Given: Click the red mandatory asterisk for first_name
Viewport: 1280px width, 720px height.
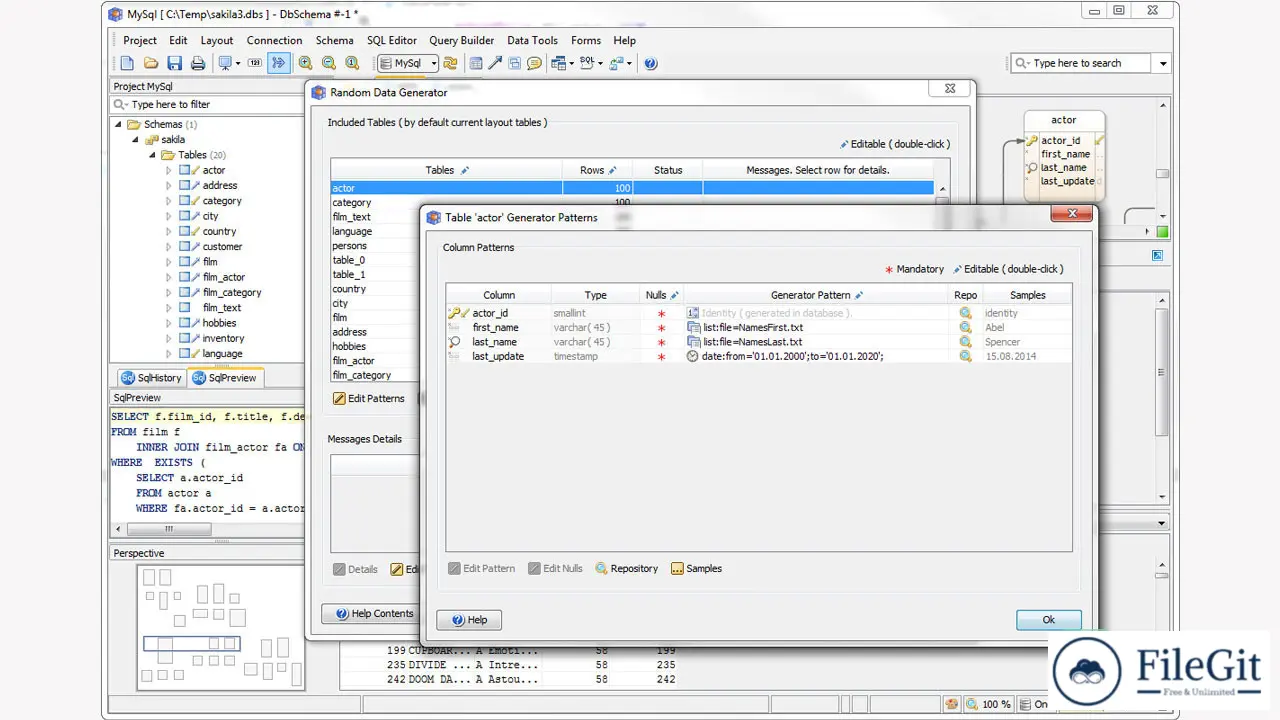Looking at the screenshot, I should point(661,328).
